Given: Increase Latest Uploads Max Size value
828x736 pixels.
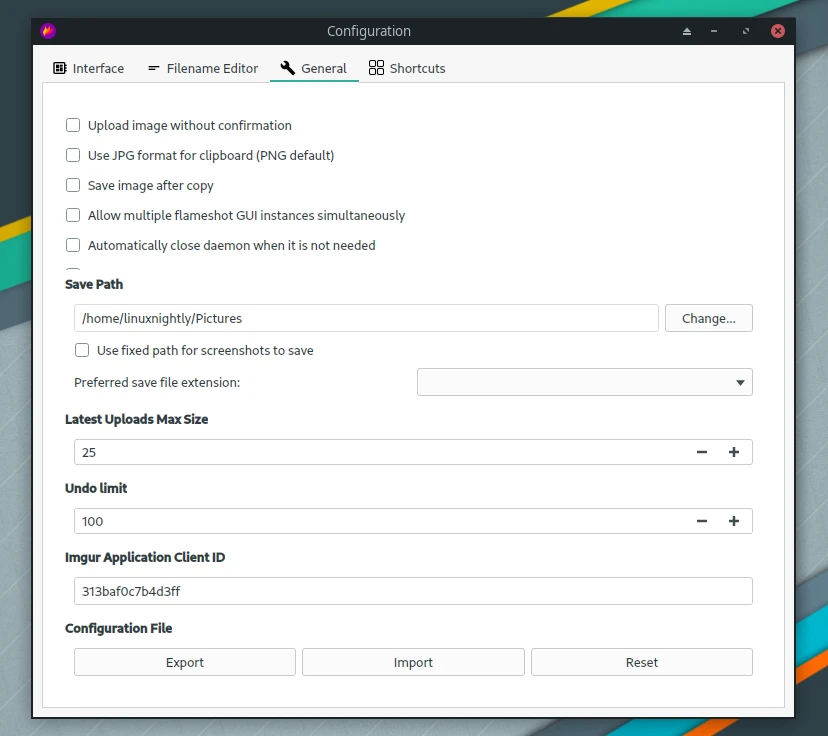Looking at the screenshot, I should pos(733,452).
